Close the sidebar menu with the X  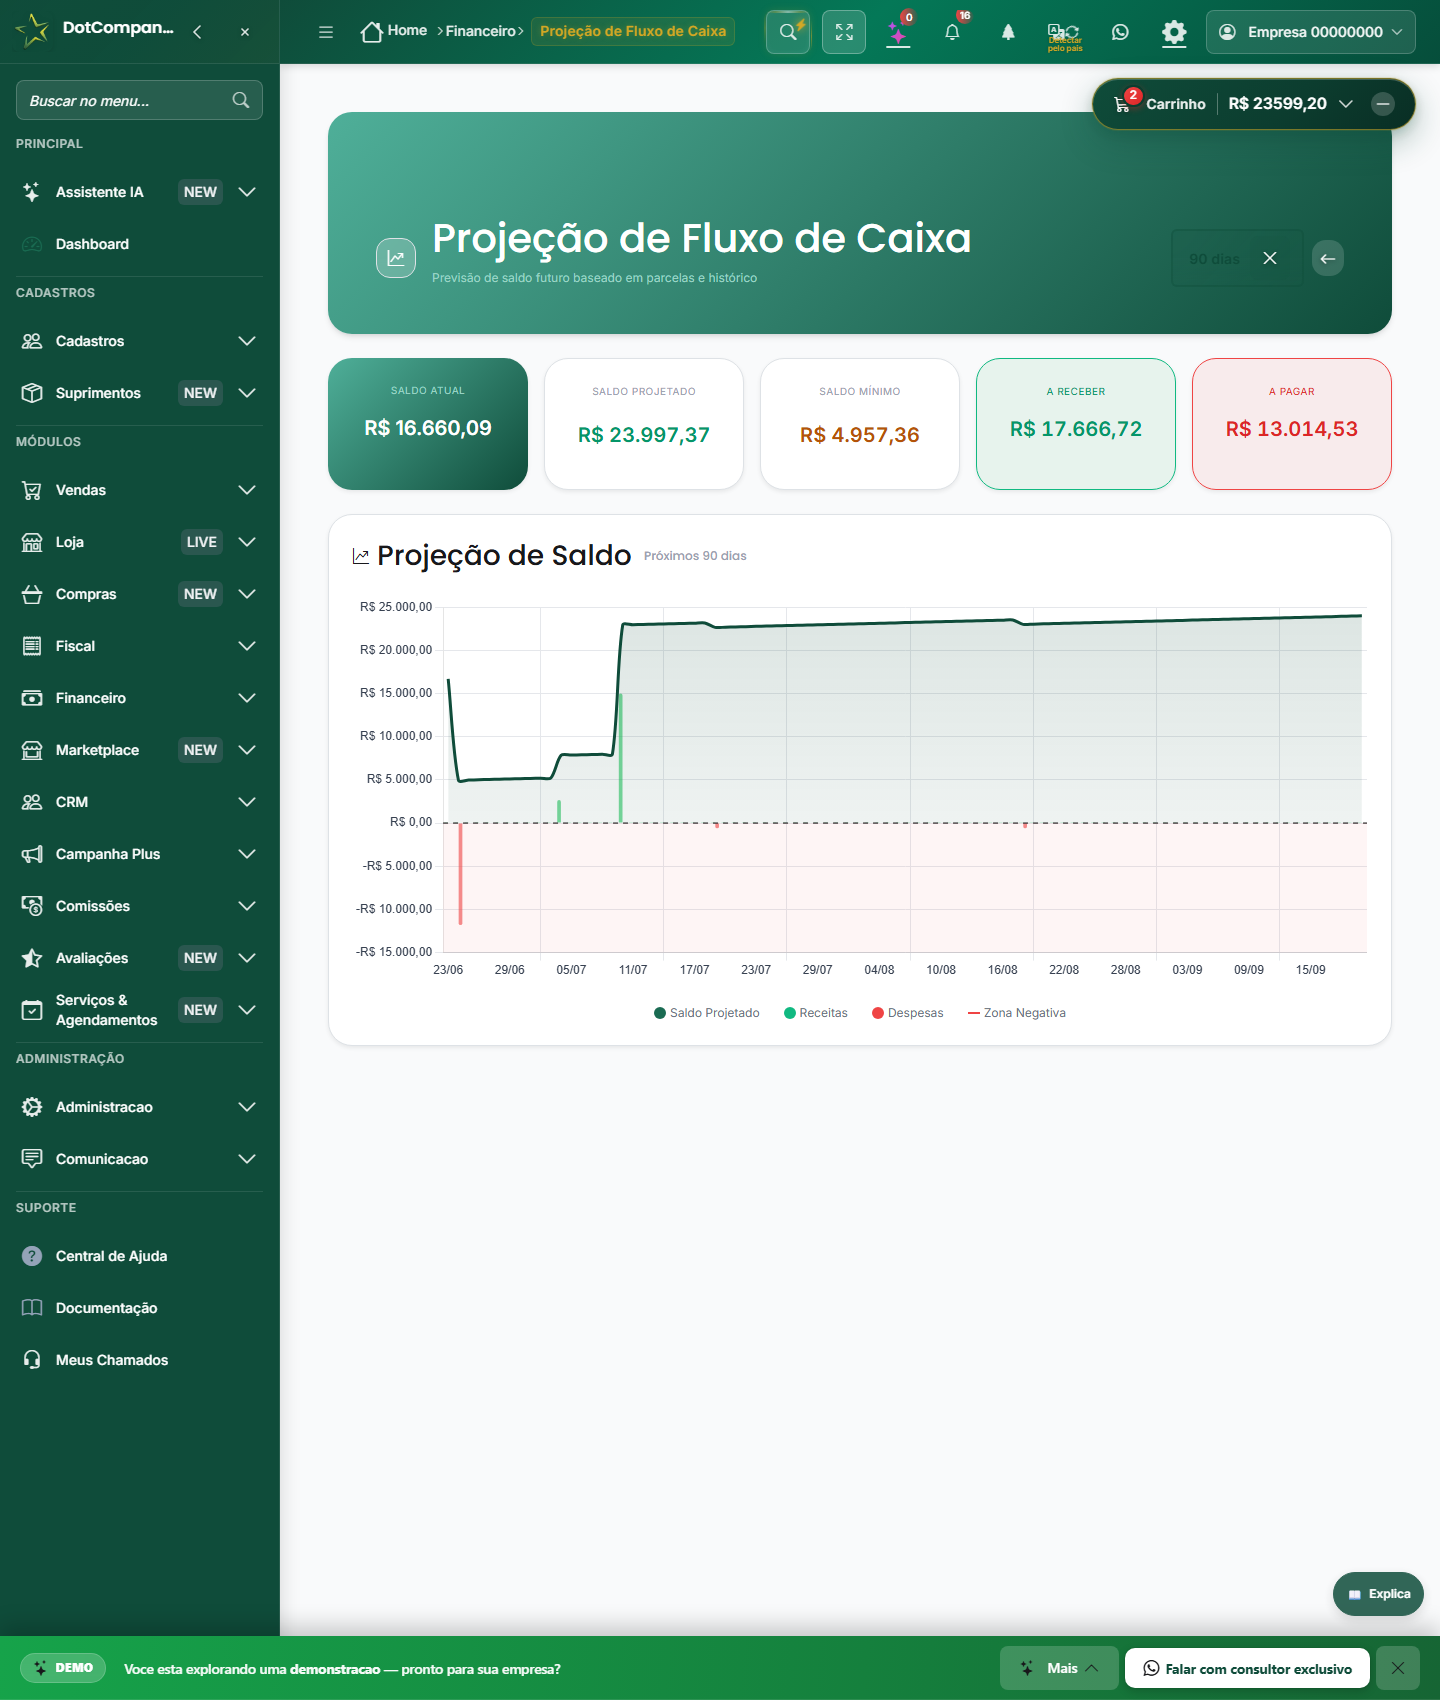245,32
